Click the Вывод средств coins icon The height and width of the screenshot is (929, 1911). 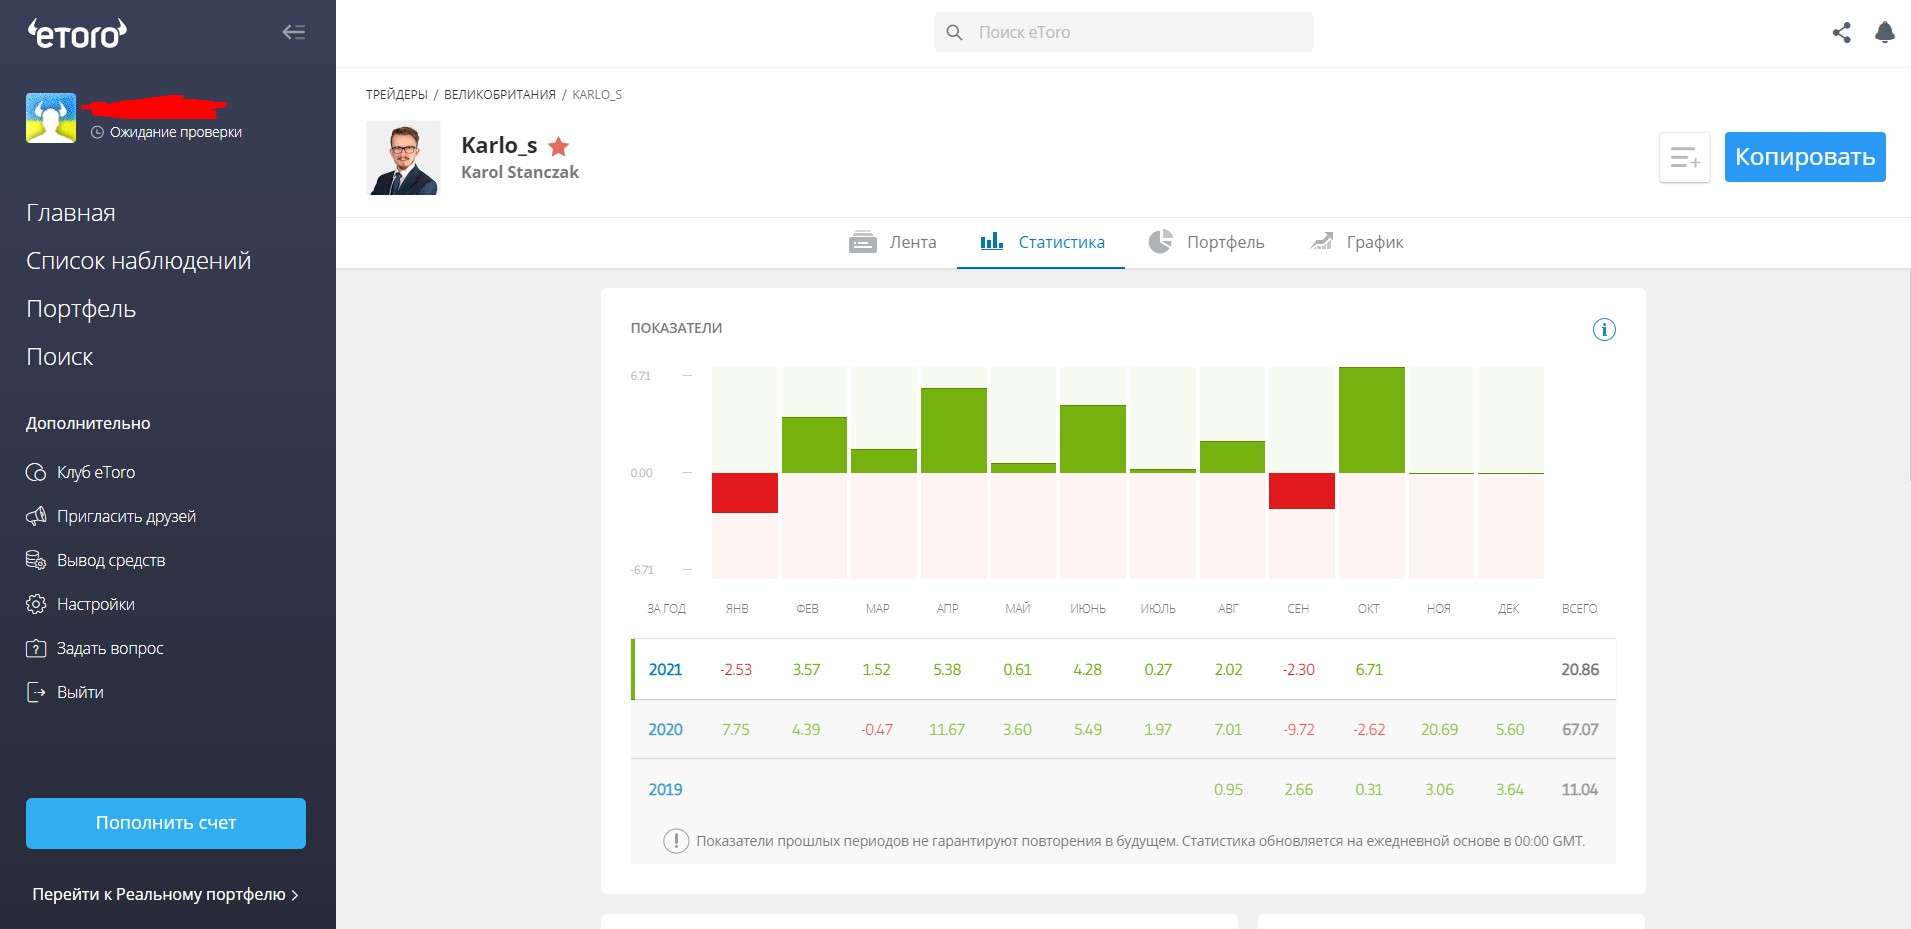point(36,560)
